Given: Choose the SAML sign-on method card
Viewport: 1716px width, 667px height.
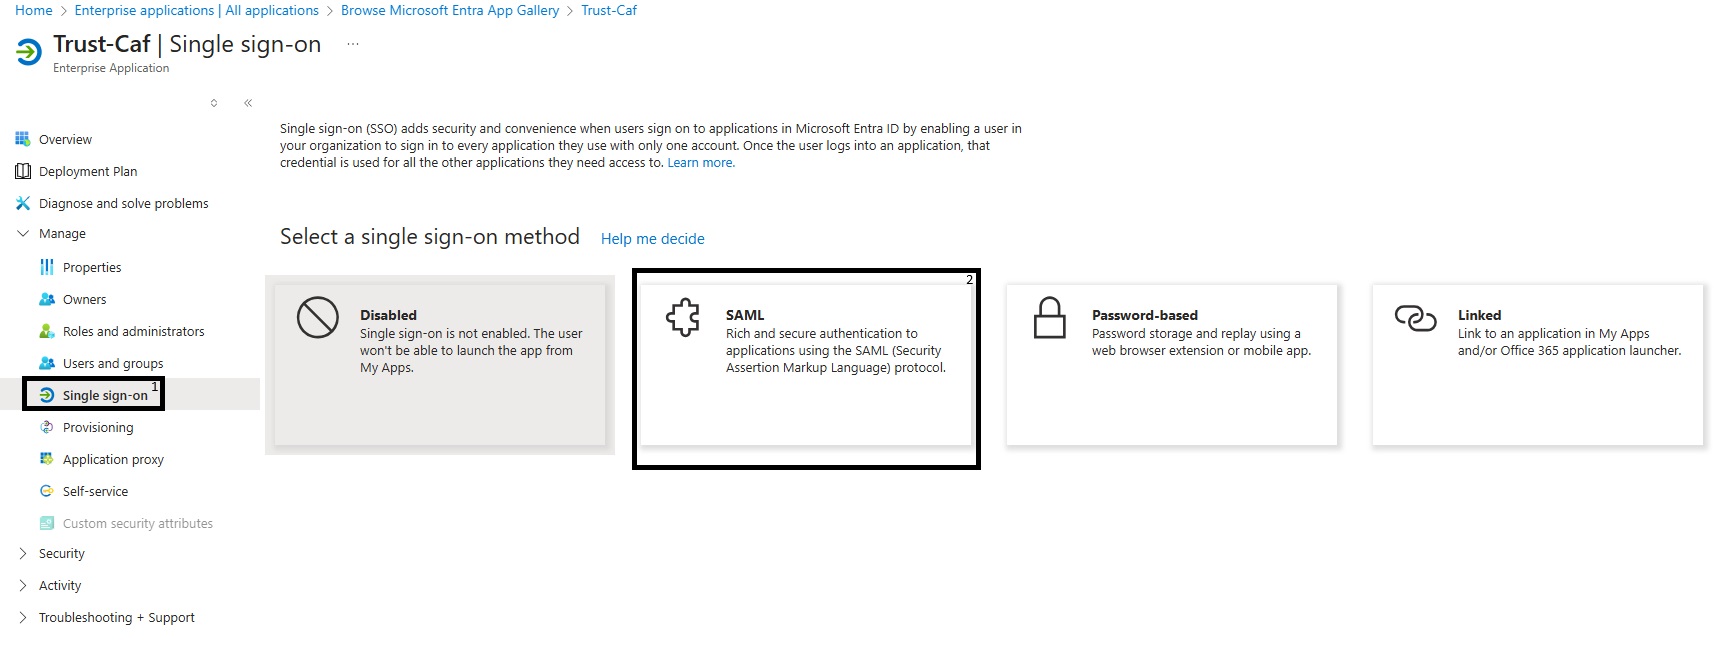Looking at the screenshot, I should click(x=806, y=365).
